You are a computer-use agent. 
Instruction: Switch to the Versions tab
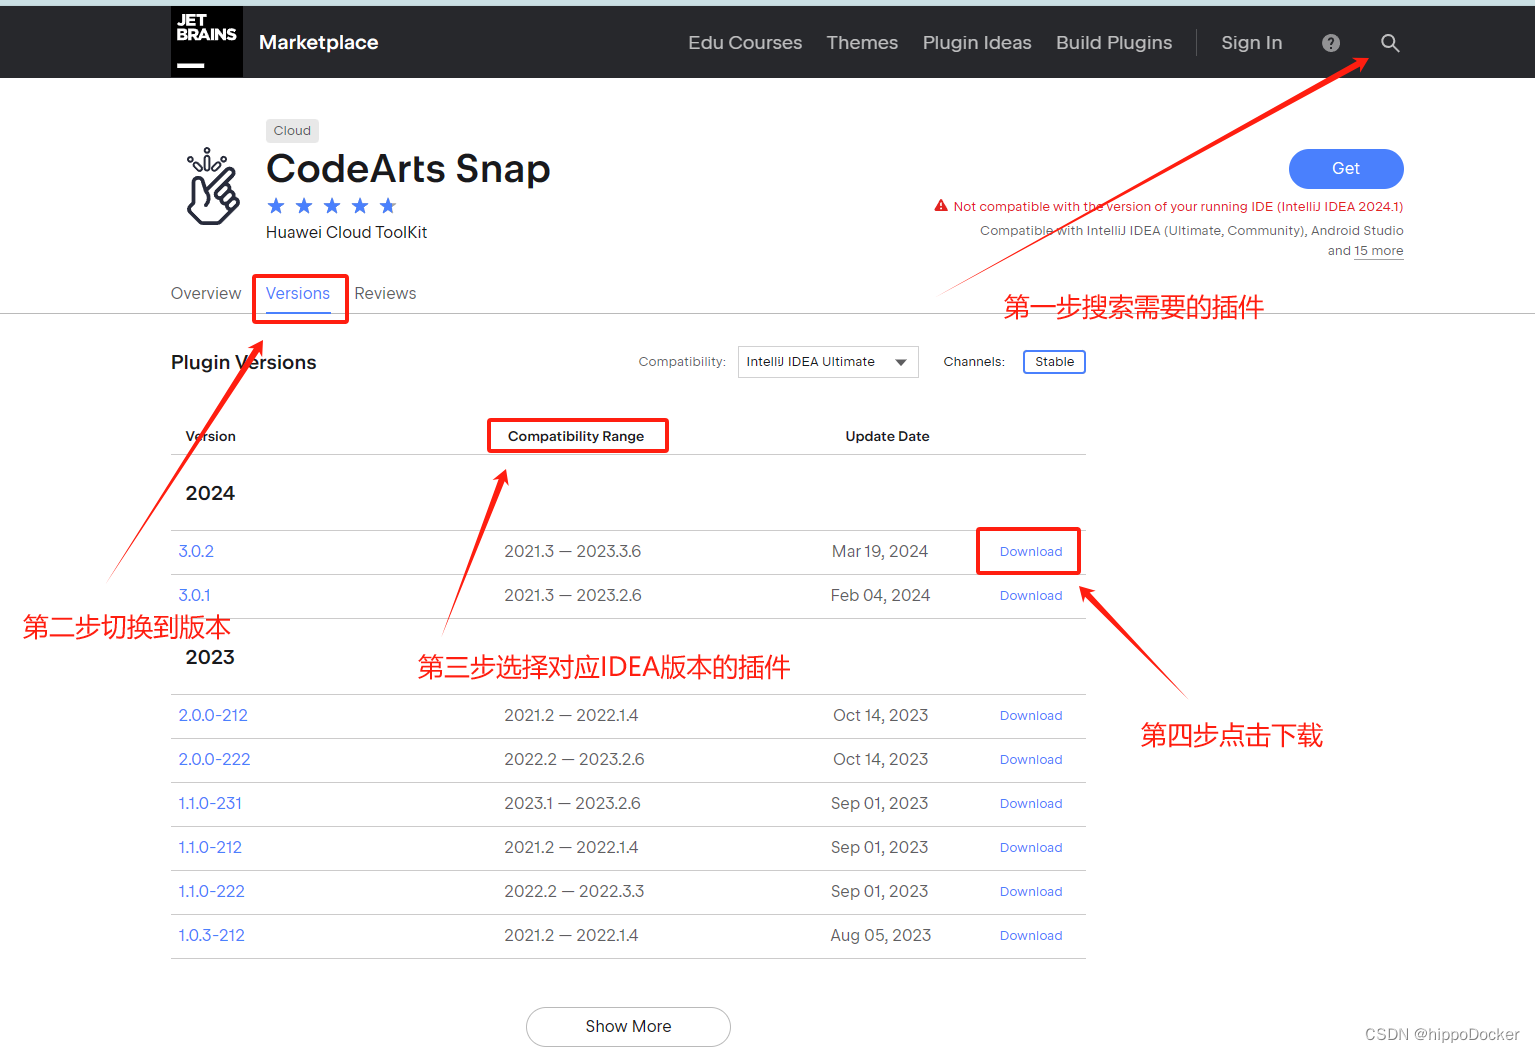(x=298, y=293)
